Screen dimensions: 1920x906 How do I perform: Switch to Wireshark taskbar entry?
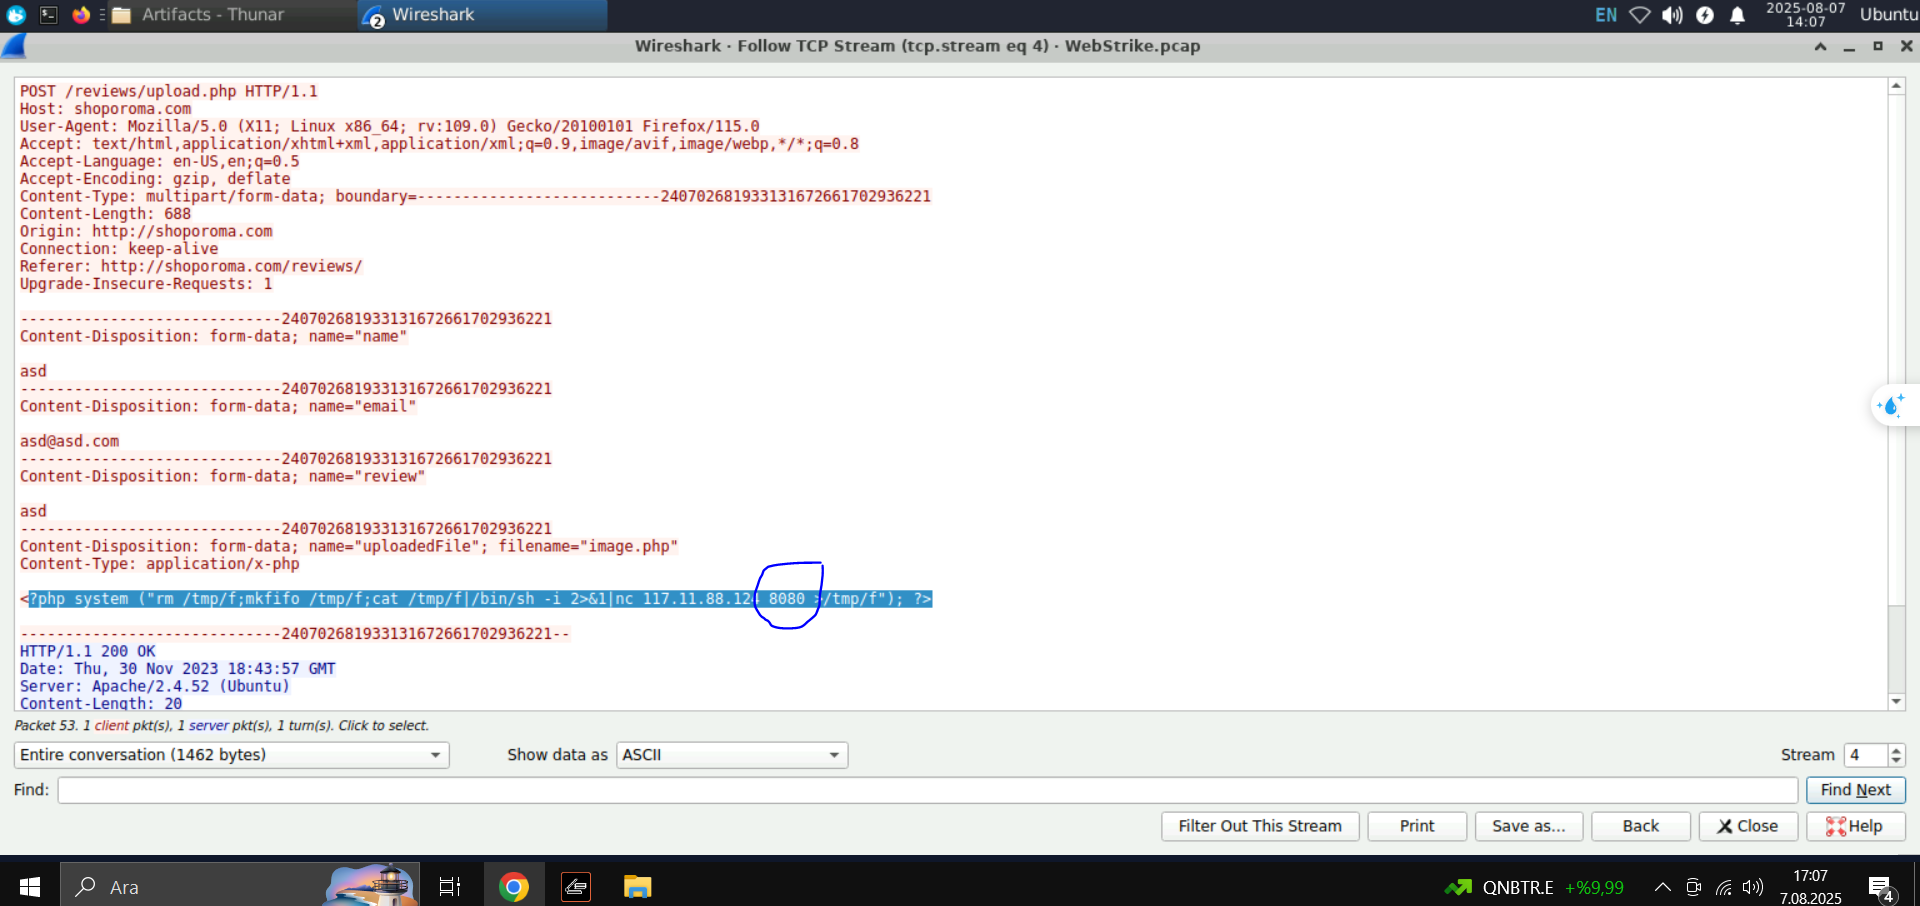click(x=482, y=14)
